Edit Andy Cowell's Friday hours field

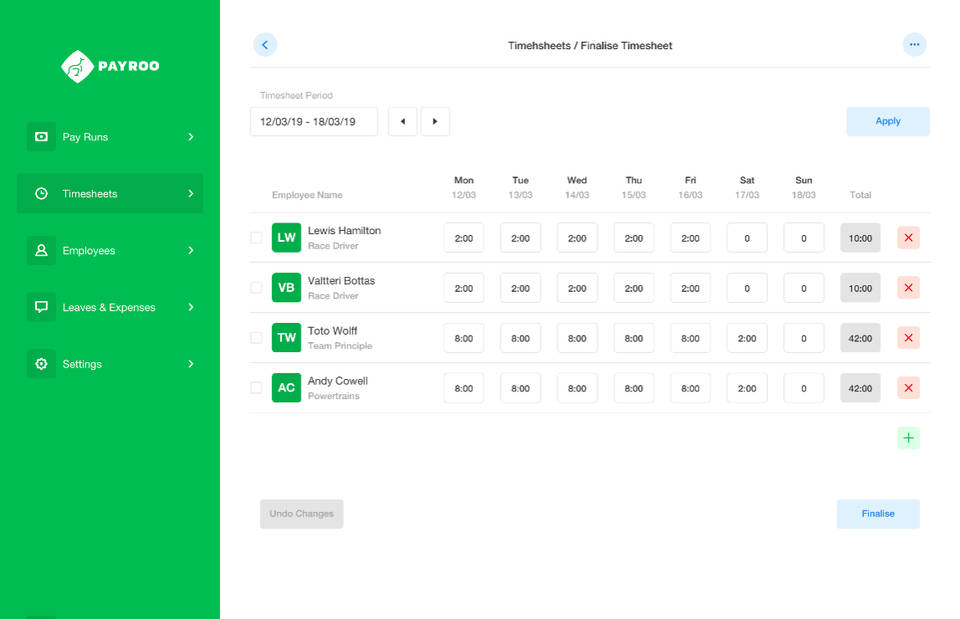click(x=690, y=389)
